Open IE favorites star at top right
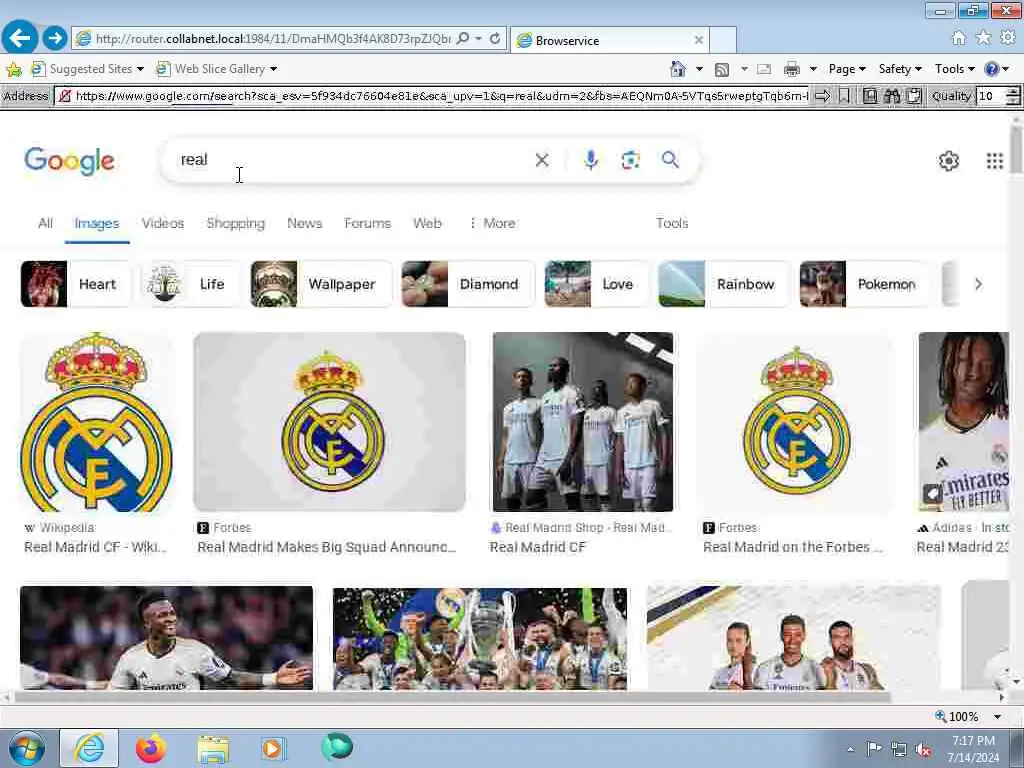Viewport: 1024px width, 768px height. (983, 38)
